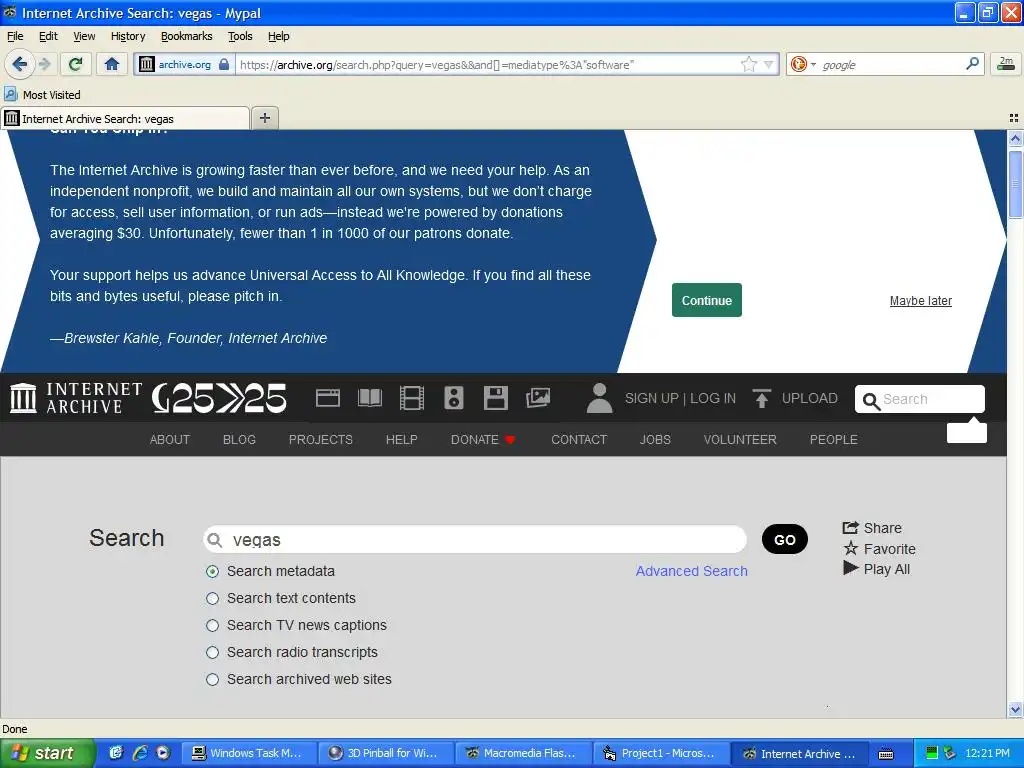This screenshot has width=1024, height=768.
Task: Open the Images picture icon
Action: pyautogui.click(x=538, y=398)
